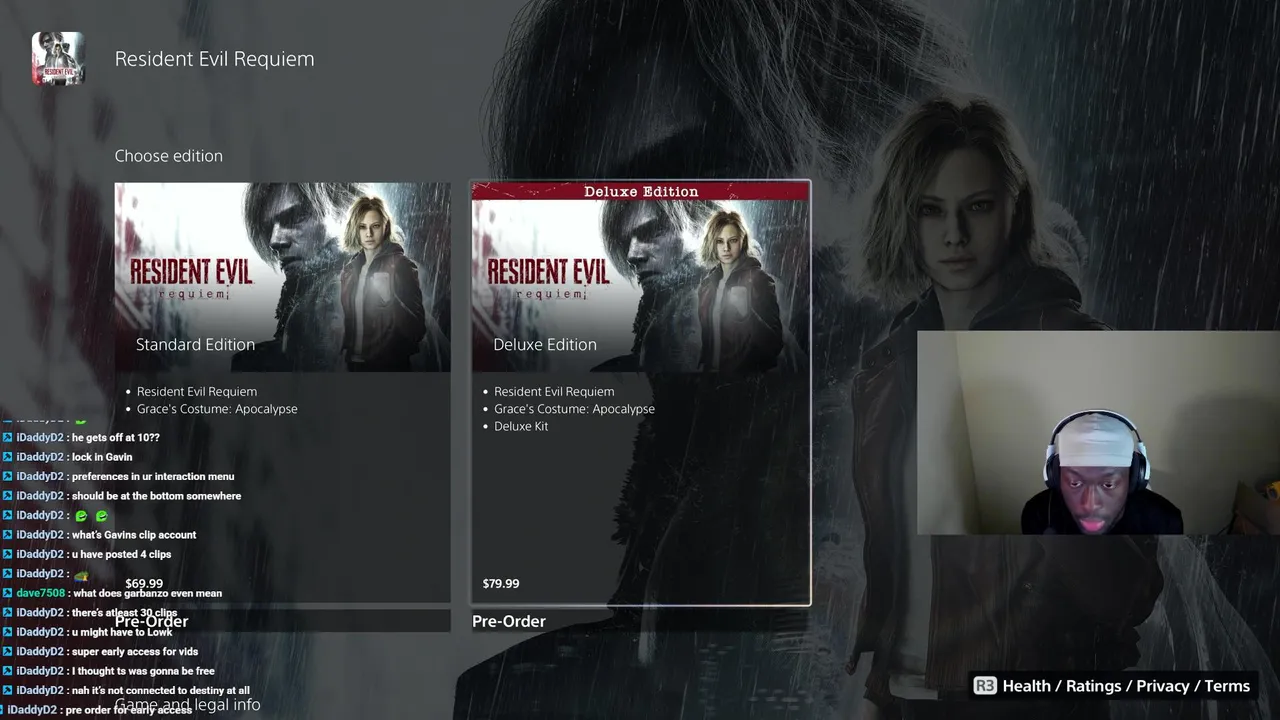Click chat message "what's Gavins clip account"

[x=134, y=535]
